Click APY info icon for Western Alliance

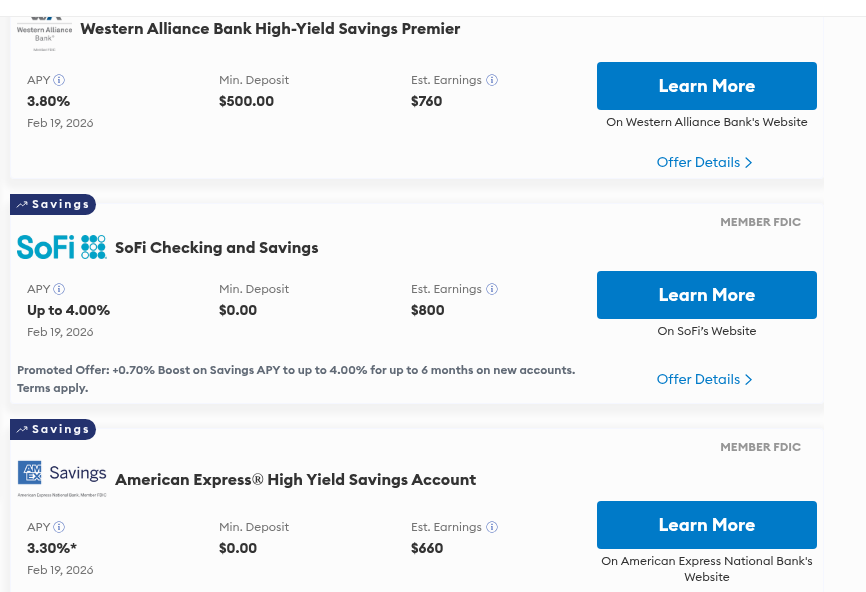click(x=59, y=80)
